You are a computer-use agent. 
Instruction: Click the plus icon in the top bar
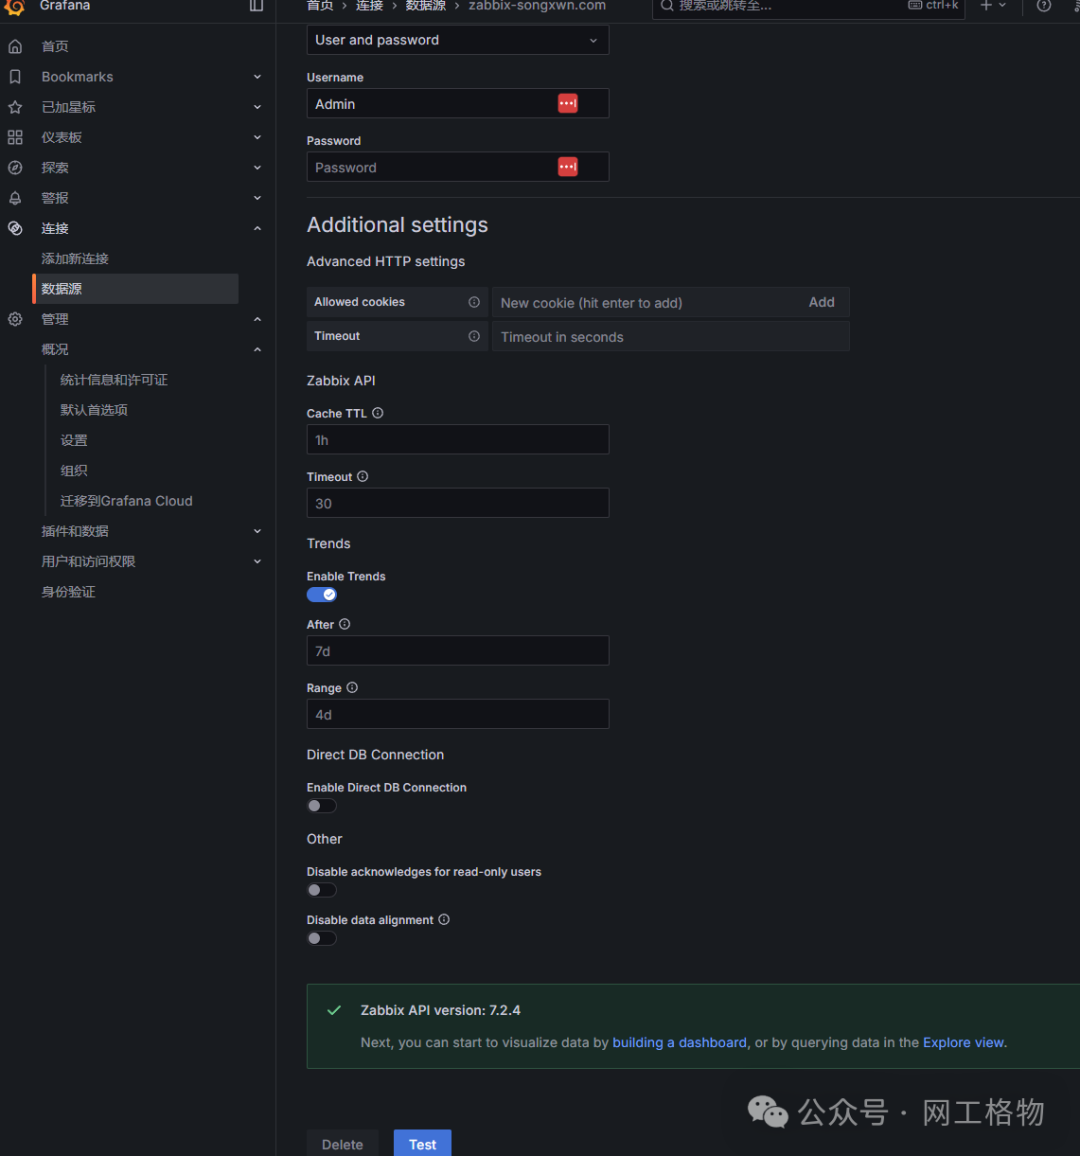[x=986, y=6]
